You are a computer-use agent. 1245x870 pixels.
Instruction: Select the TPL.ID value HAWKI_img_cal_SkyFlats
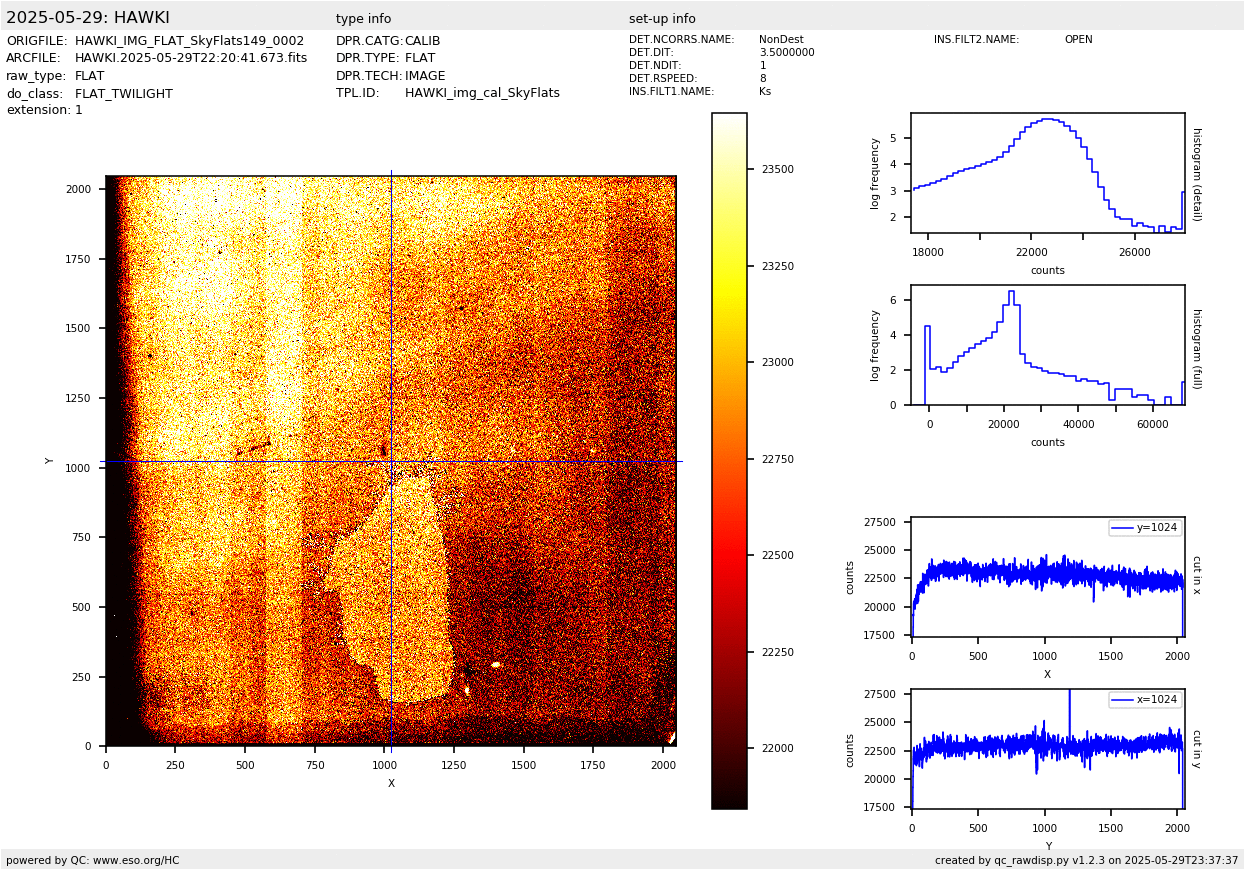pos(482,93)
